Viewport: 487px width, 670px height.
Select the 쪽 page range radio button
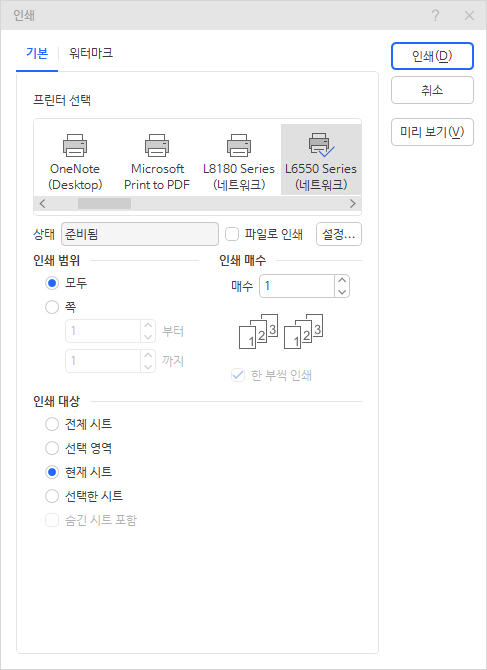(x=52, y=307)
